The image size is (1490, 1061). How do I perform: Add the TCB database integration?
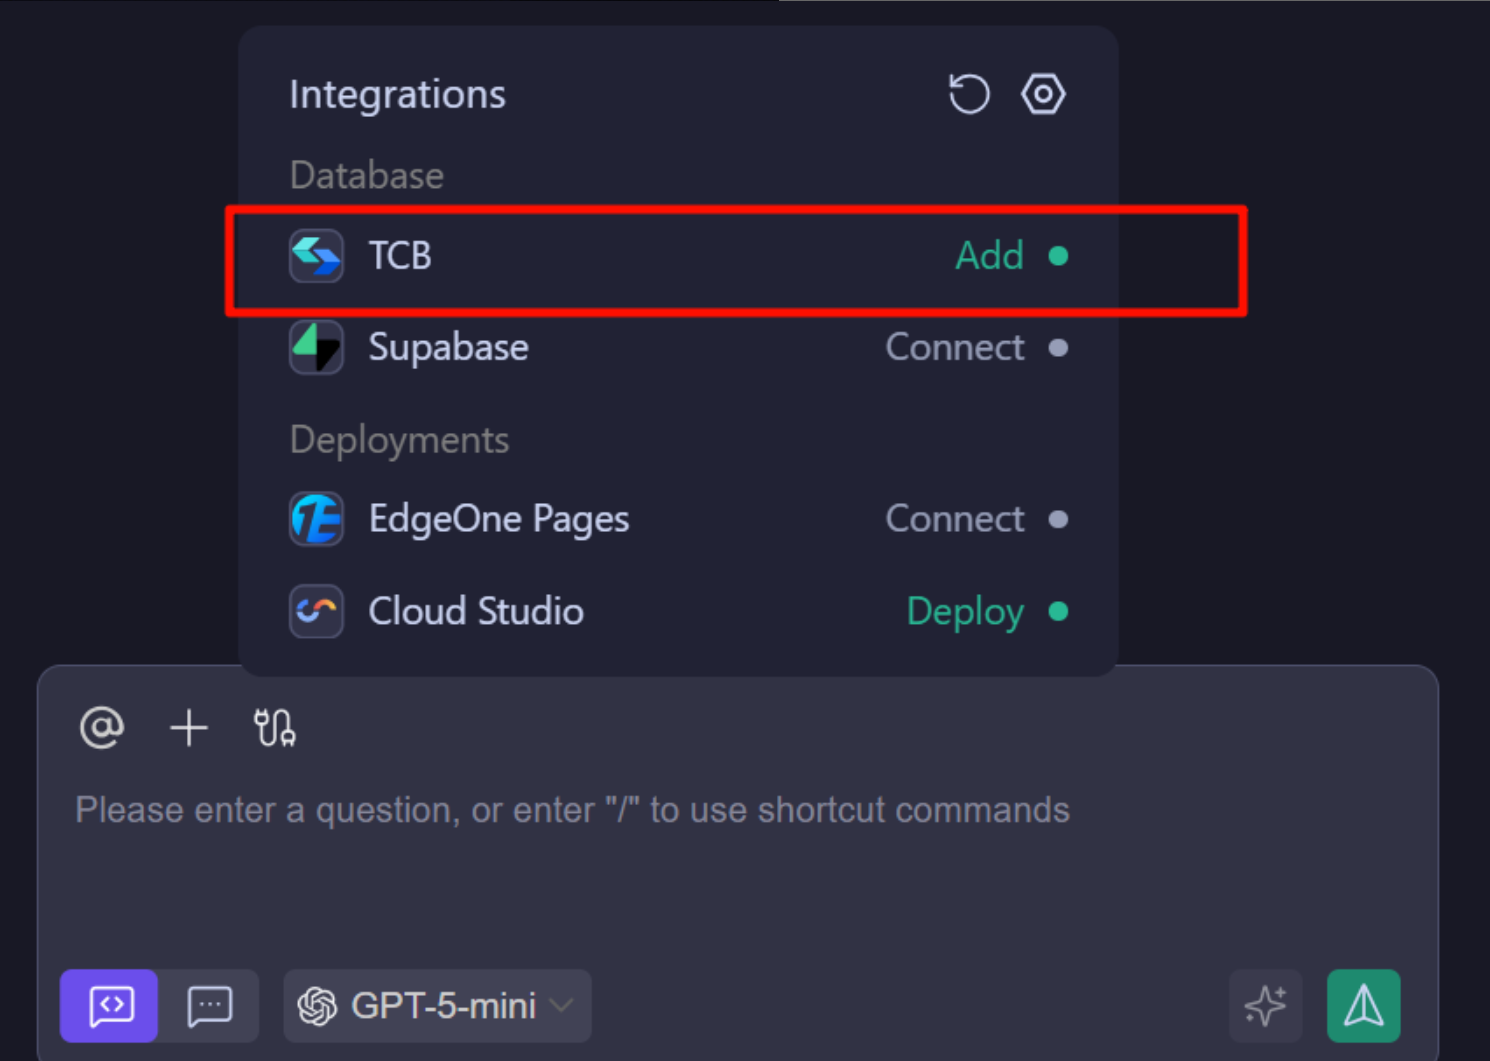coord(989,256)
